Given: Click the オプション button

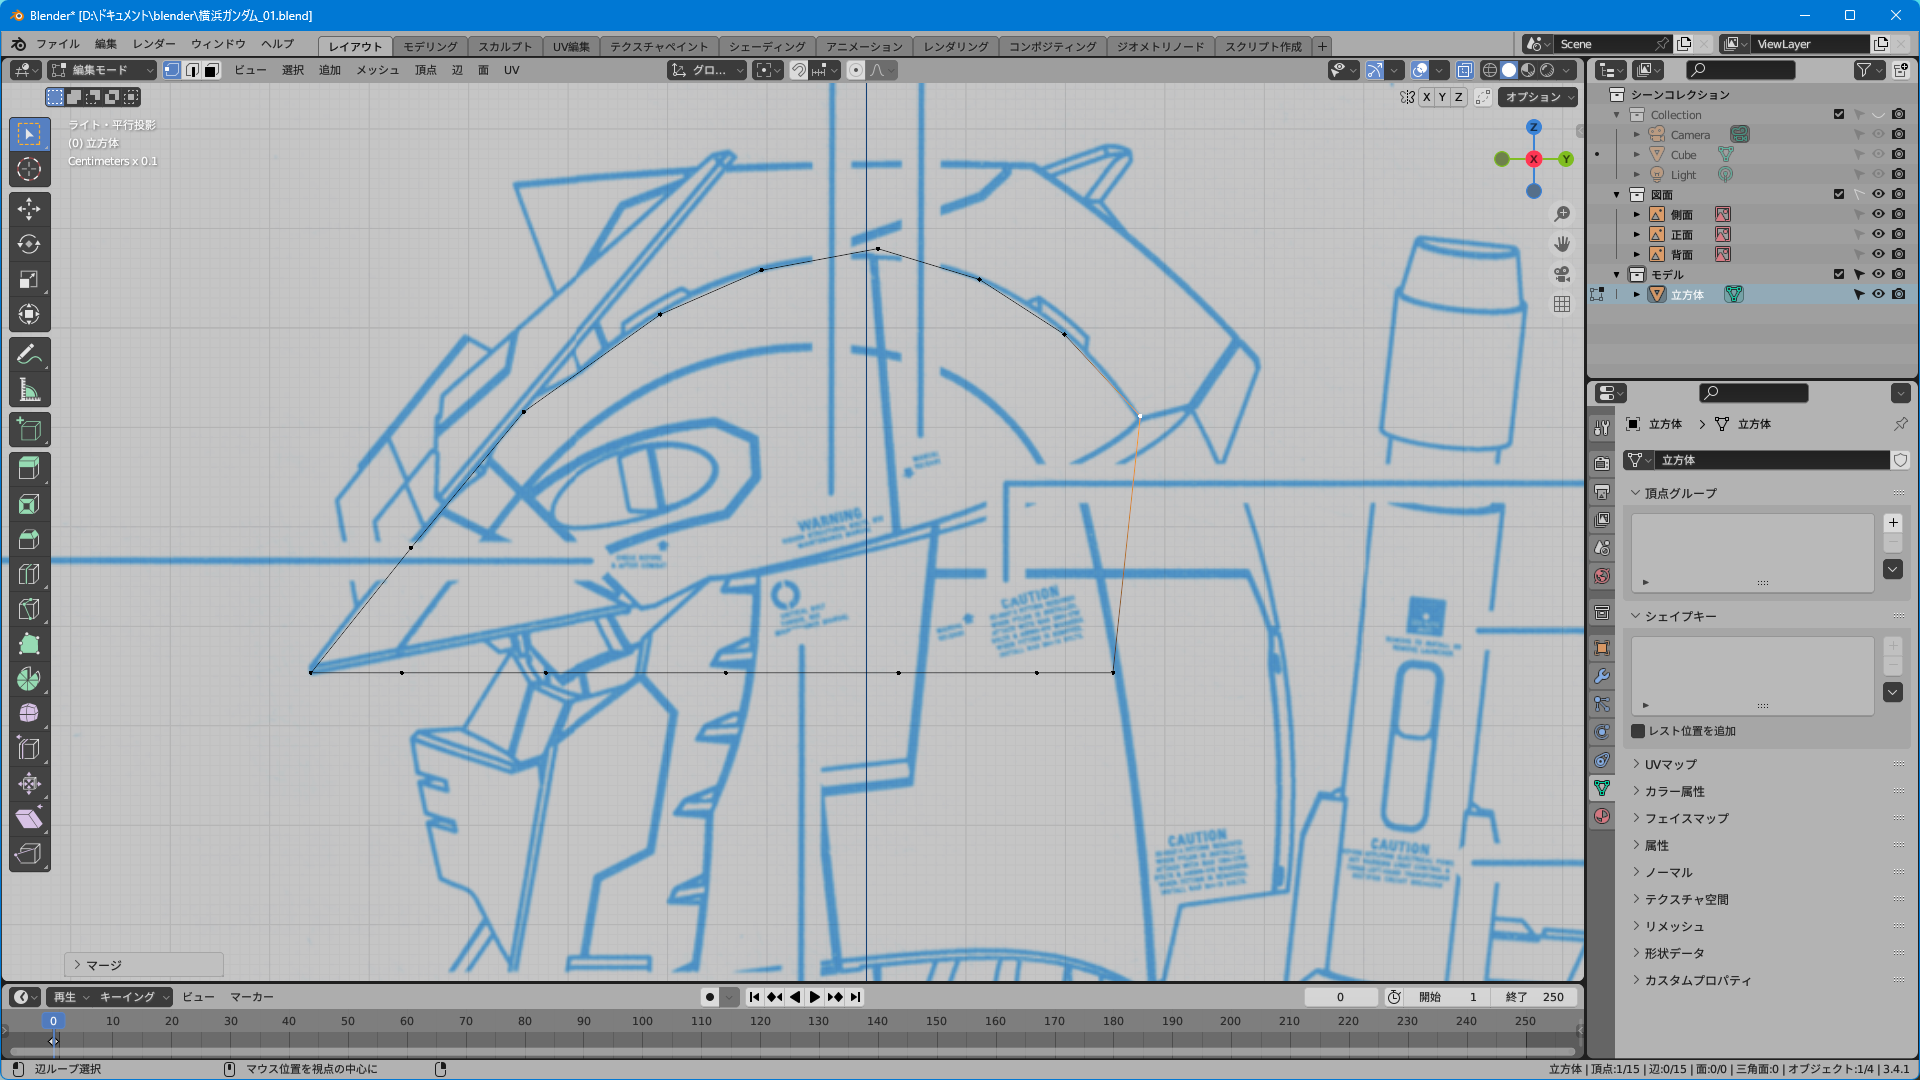Looking at the screenshot, I should (x=1538, y=97).
